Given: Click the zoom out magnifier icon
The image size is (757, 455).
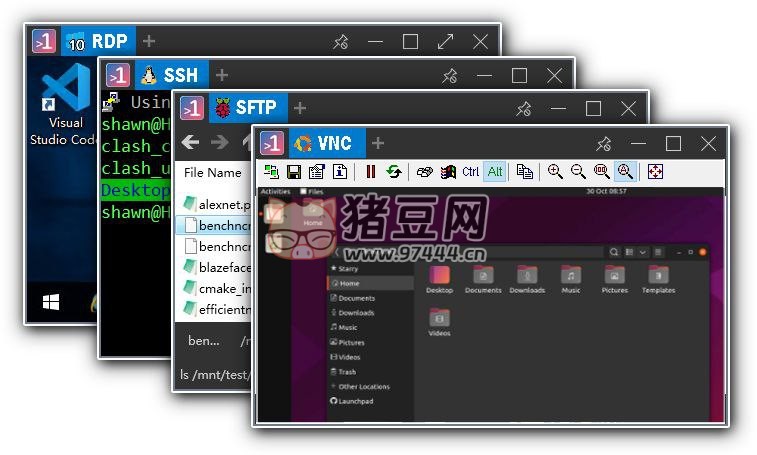Looking at the screenshot, I should [578, 172].
